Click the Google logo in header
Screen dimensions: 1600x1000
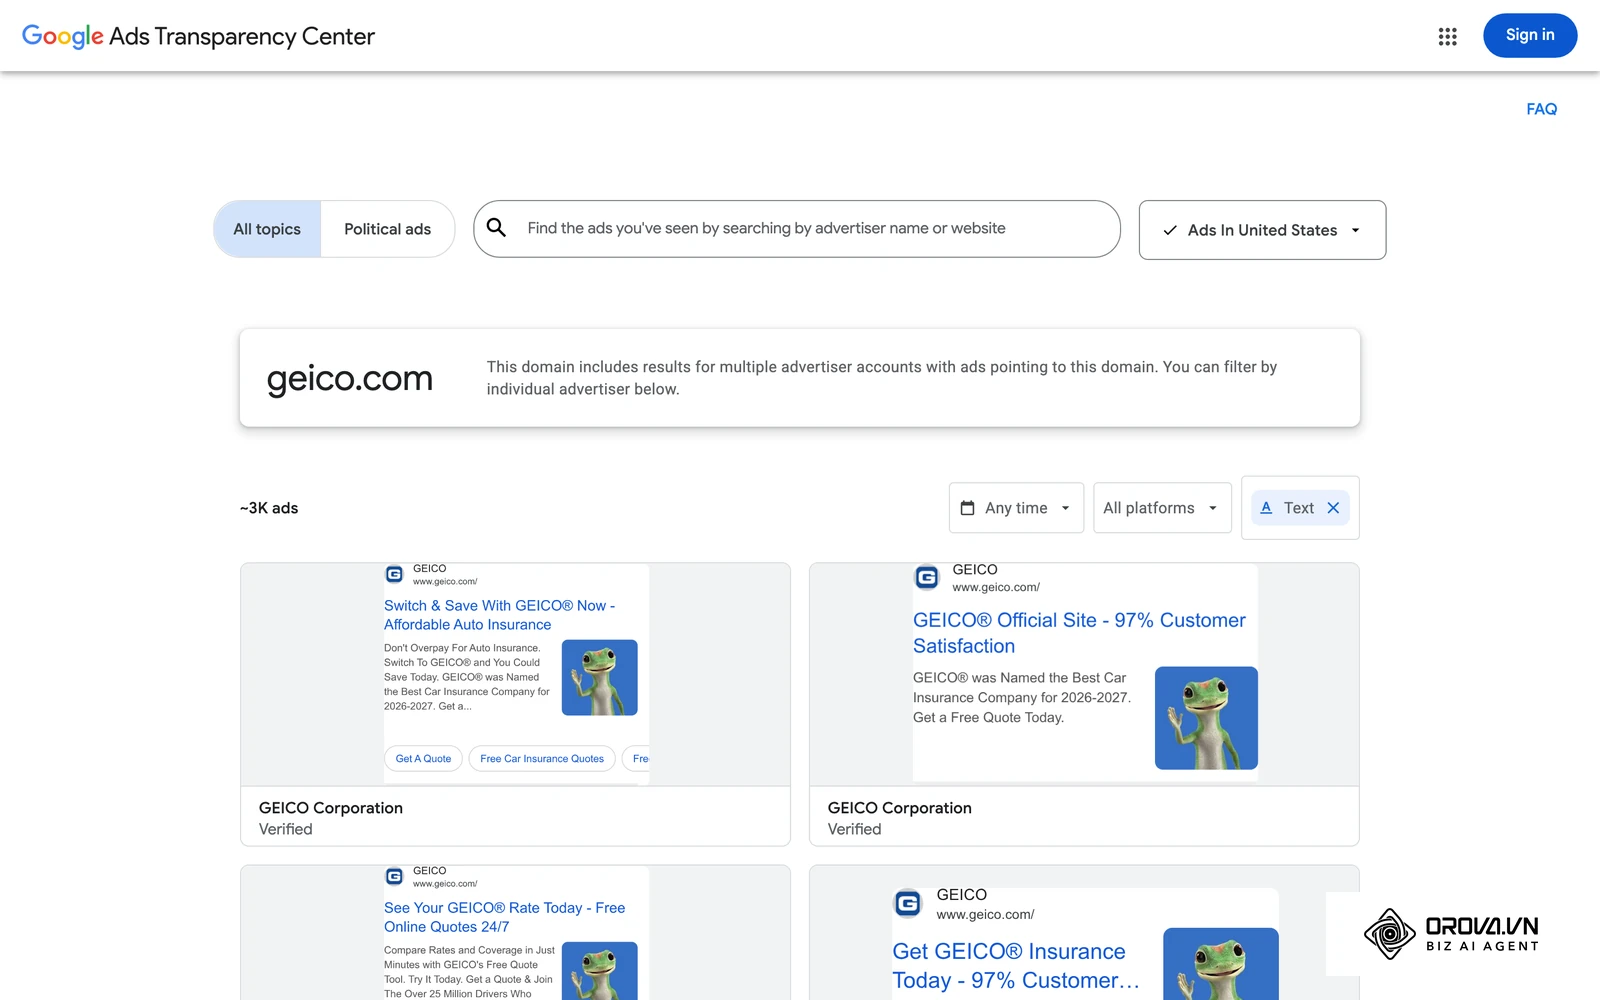click(62, 36)
